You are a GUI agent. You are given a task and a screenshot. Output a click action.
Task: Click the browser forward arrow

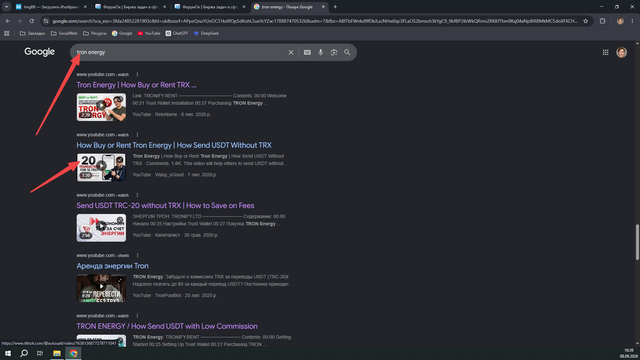(19, 21)
